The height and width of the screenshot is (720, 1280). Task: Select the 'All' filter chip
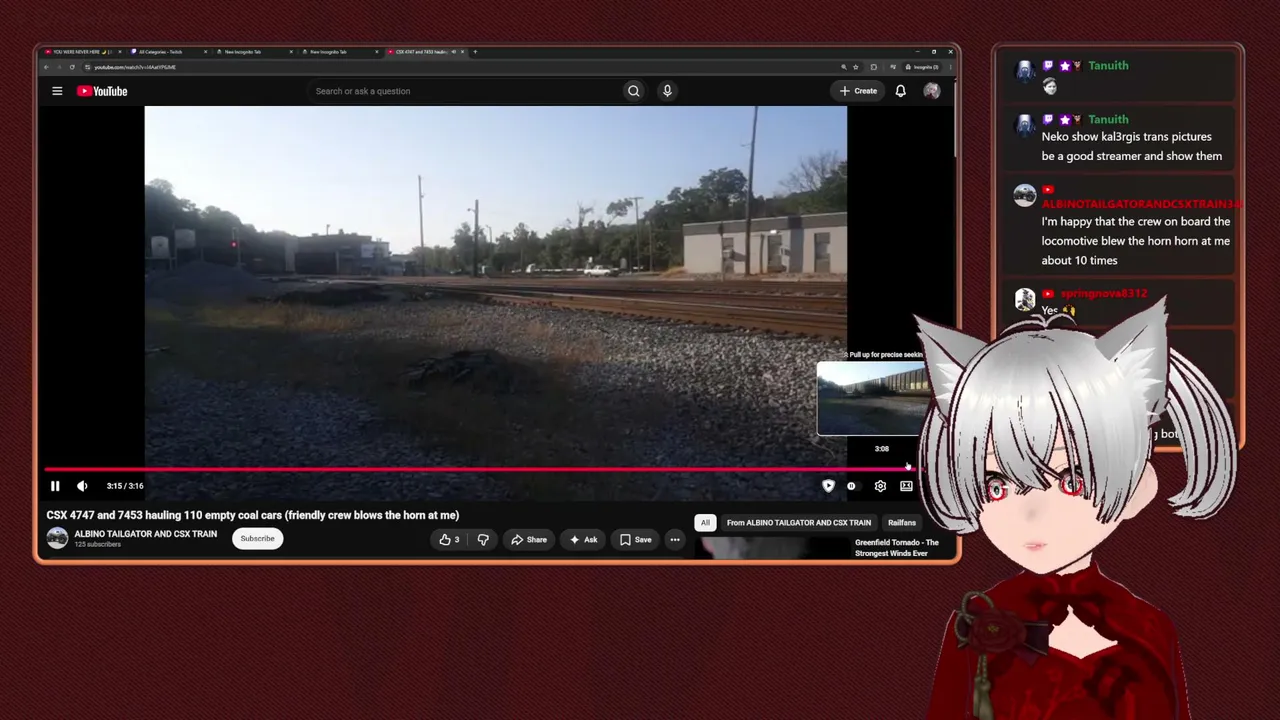pos(705,523)
